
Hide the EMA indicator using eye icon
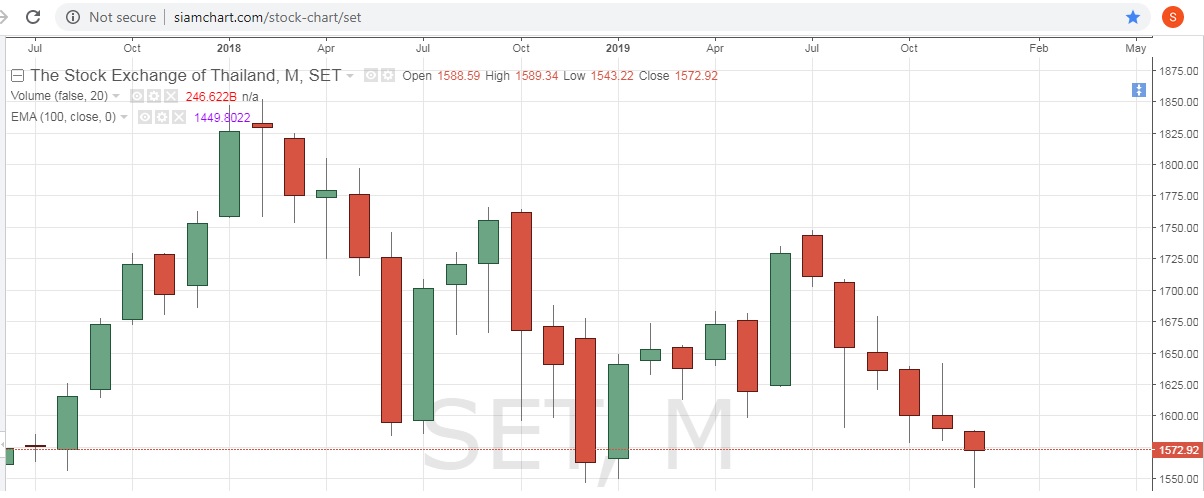(x=145, y=117)
